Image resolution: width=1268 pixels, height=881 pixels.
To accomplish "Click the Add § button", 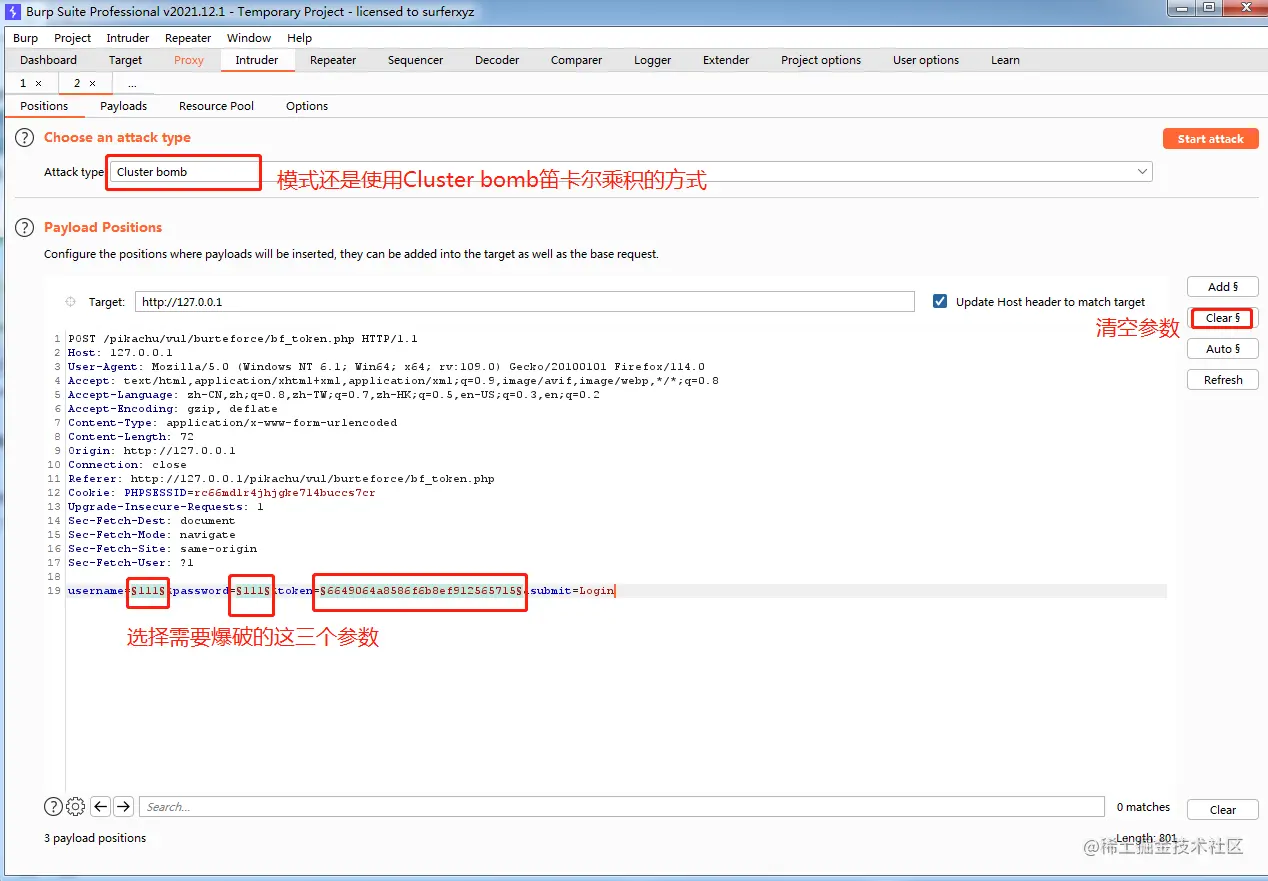I will (1223, 287).
